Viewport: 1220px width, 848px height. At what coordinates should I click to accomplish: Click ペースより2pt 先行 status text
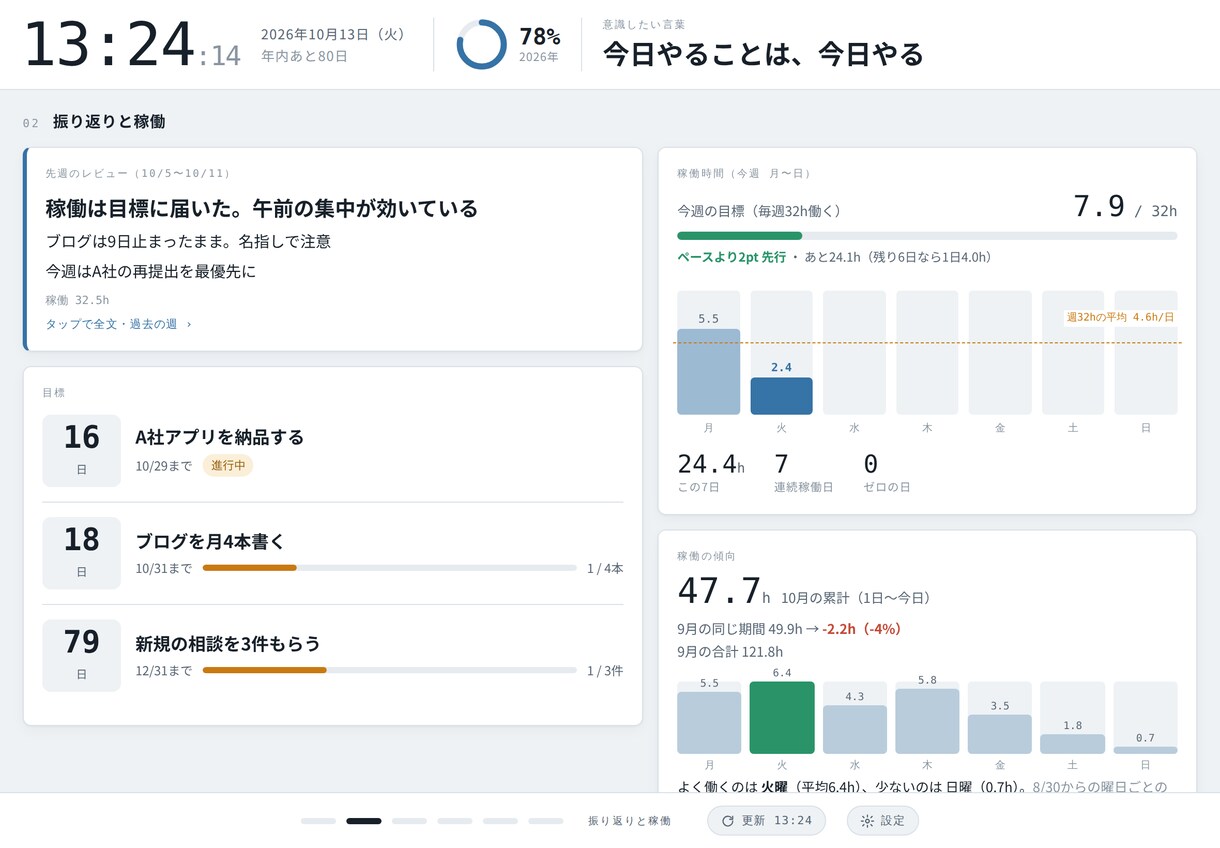731,257
